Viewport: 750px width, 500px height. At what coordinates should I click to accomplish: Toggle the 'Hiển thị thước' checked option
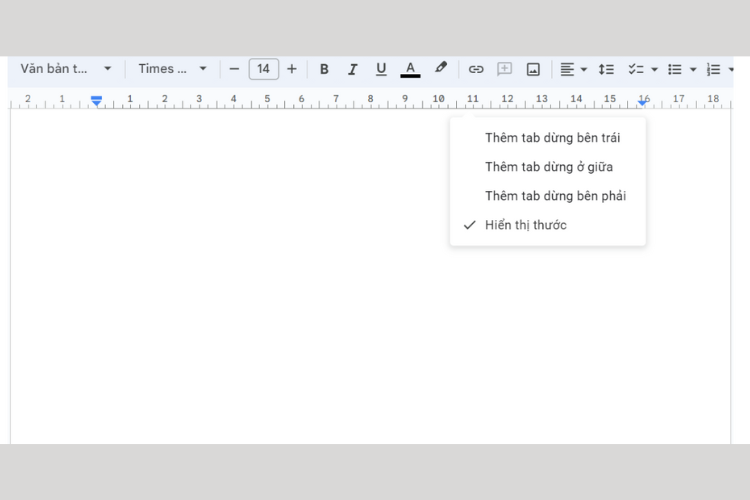526,225
